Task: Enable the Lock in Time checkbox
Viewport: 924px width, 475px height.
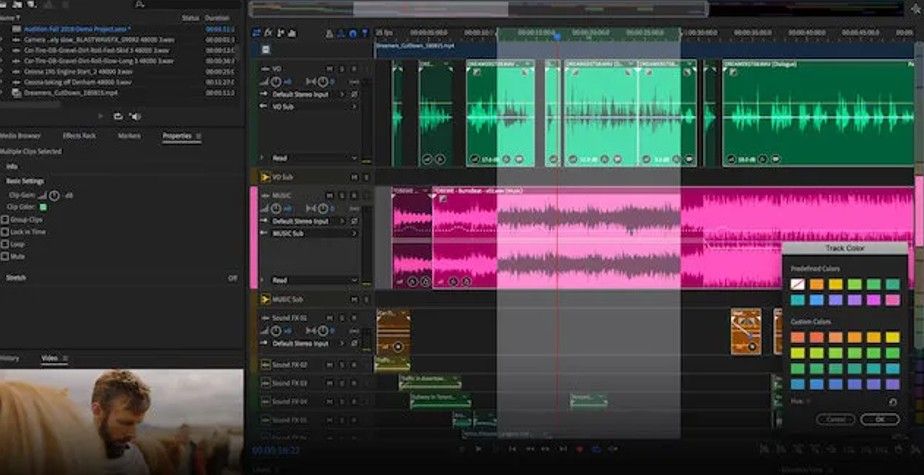Action: (5, 232)
